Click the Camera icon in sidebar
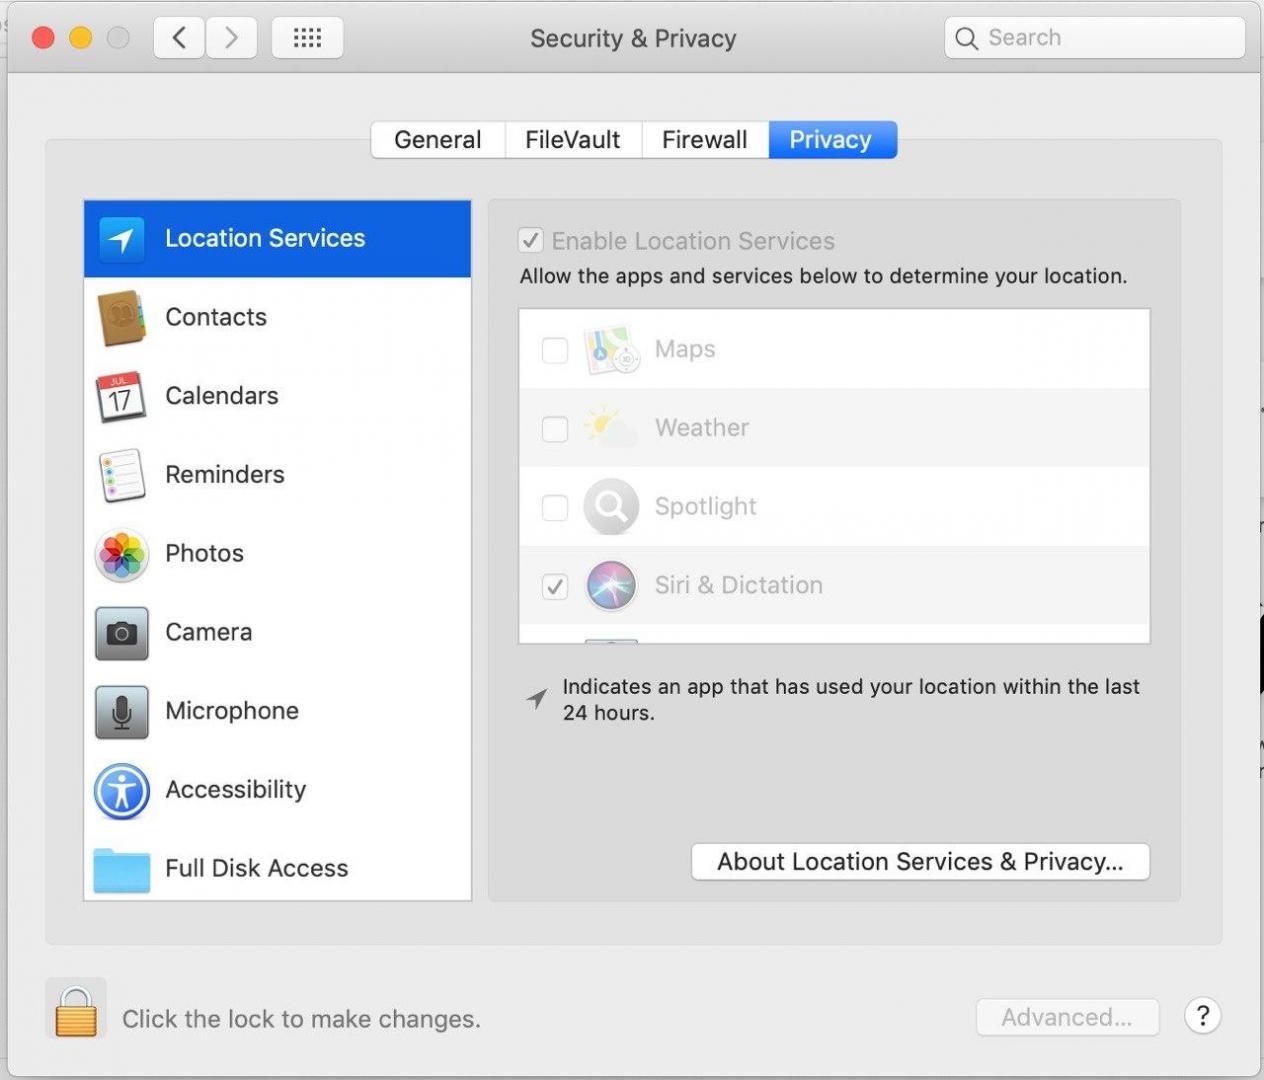The width and height of the screenshot is (1264, 1080). coord(122,633)
